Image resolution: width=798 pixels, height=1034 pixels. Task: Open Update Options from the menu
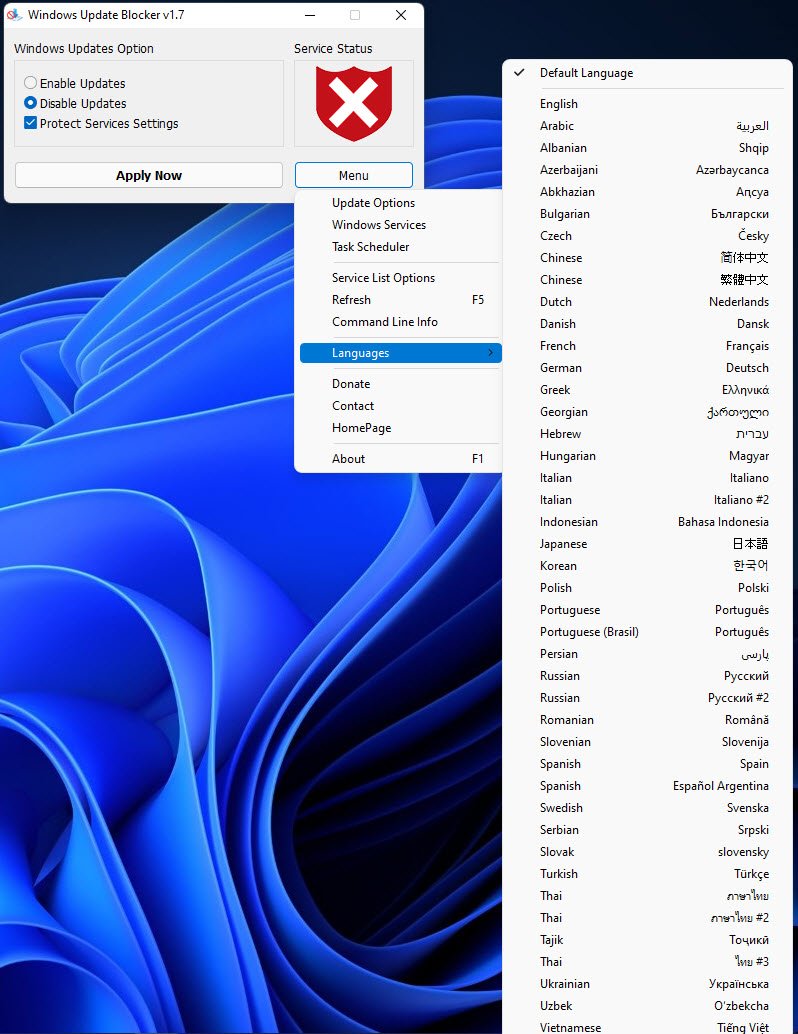[x=398, y=202]
